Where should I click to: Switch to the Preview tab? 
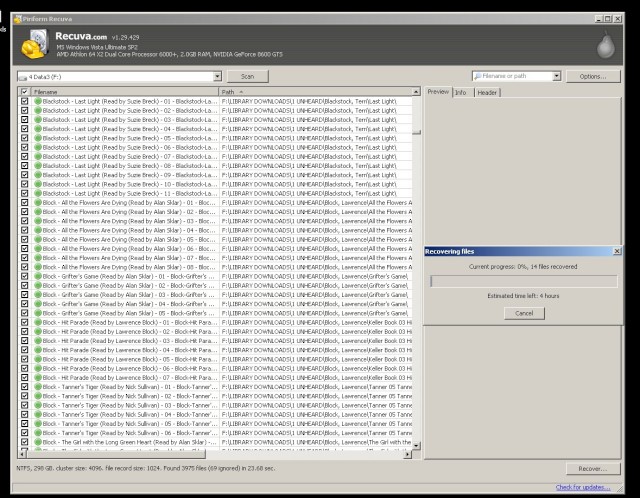click(x=438, y=92)
